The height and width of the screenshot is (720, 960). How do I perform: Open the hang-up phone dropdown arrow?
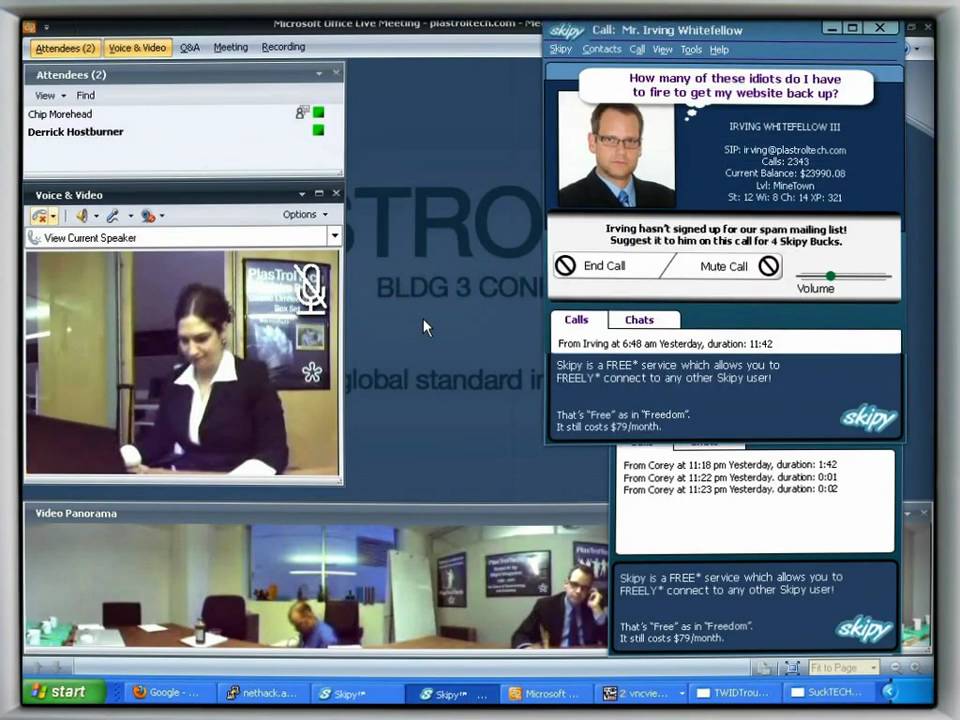(x=54, y=216)
